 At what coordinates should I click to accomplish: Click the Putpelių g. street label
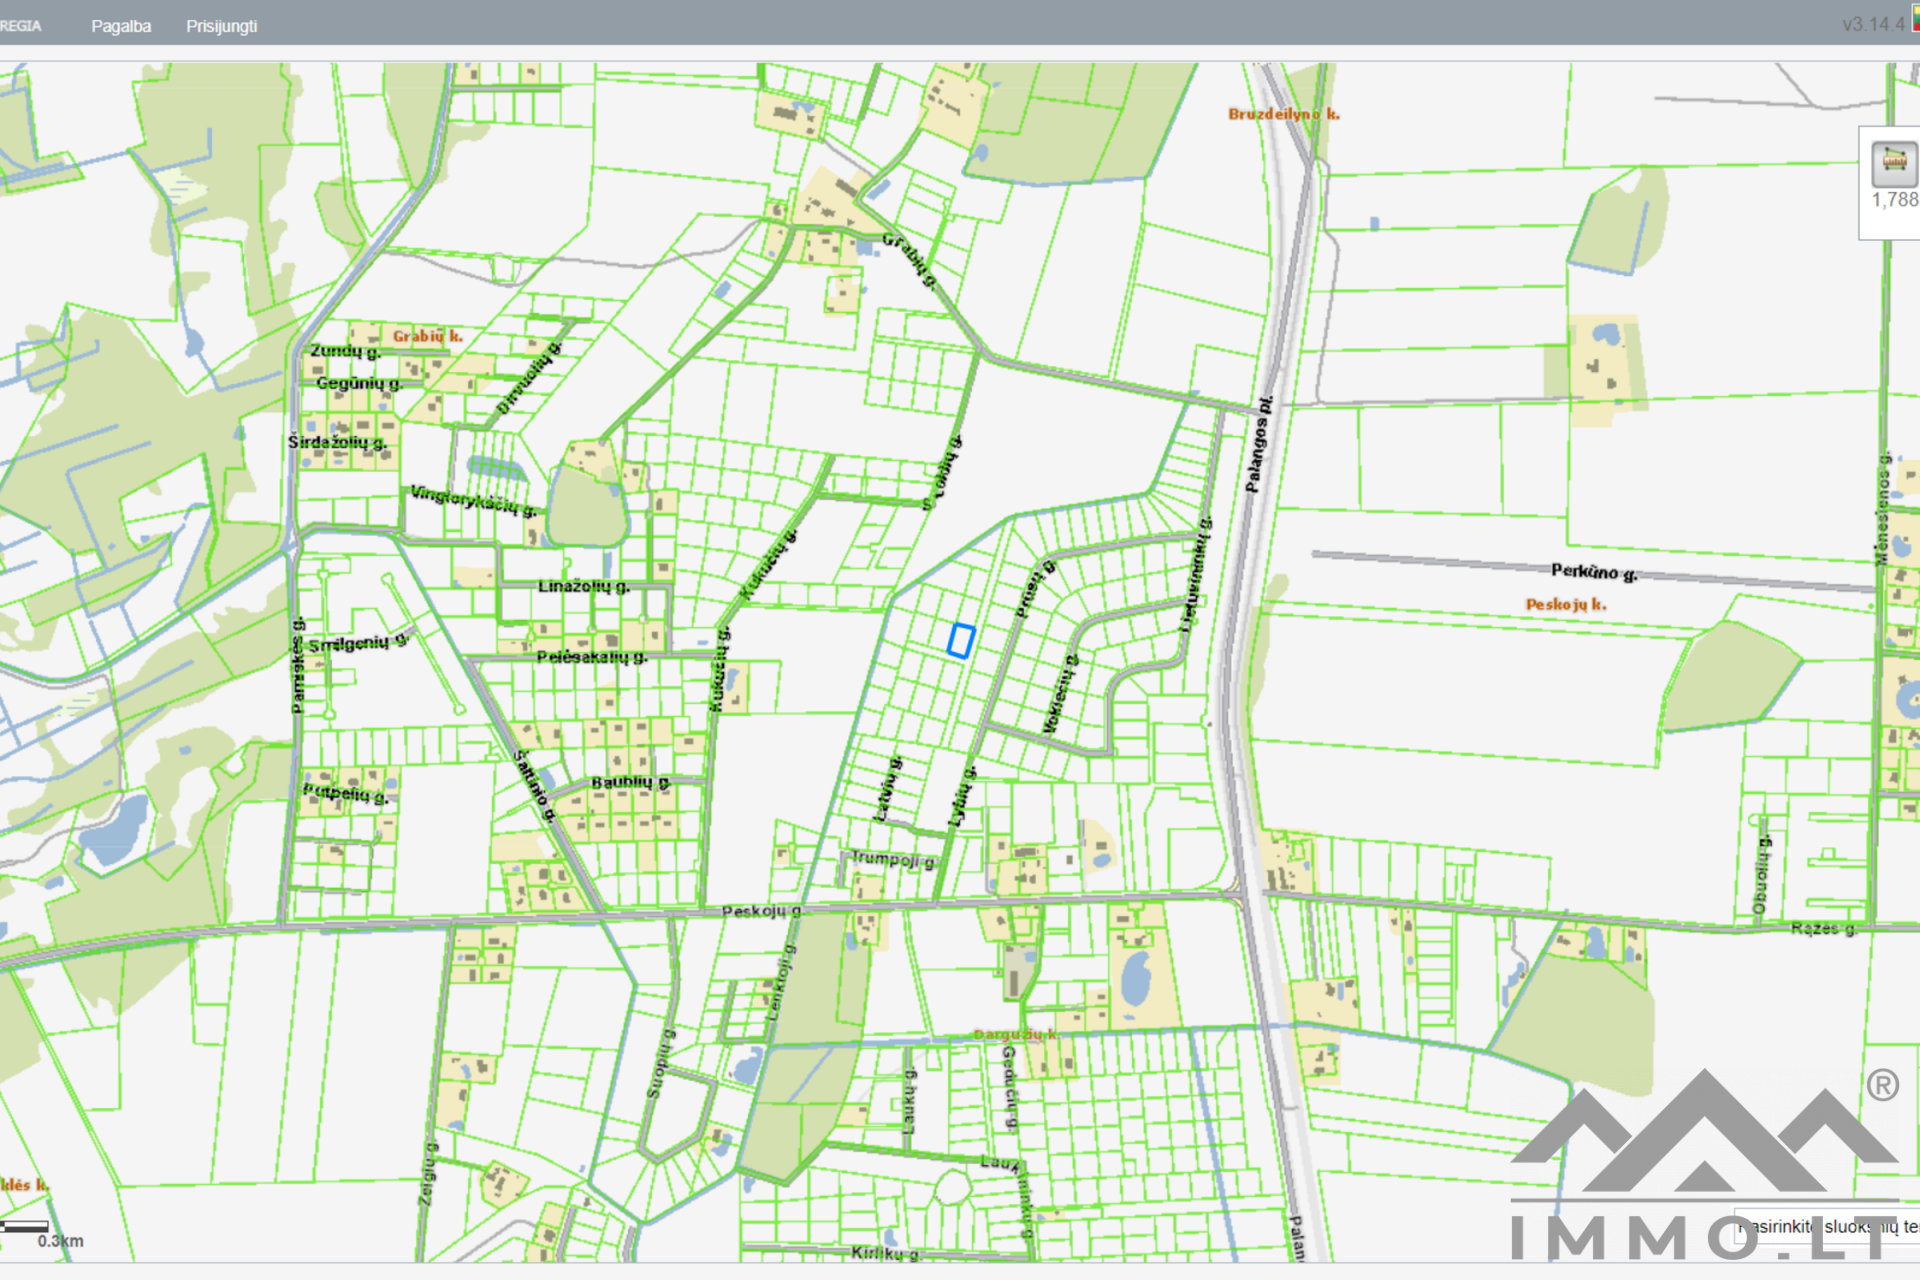346,793
